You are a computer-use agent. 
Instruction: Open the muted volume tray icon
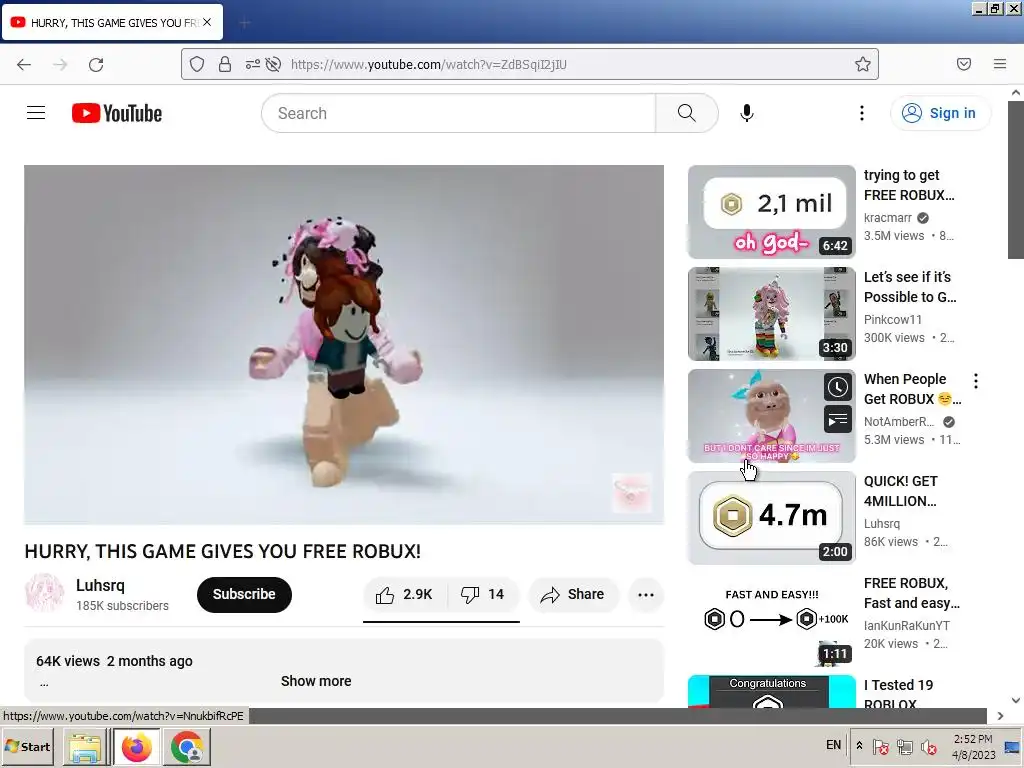tap(927, 746)
